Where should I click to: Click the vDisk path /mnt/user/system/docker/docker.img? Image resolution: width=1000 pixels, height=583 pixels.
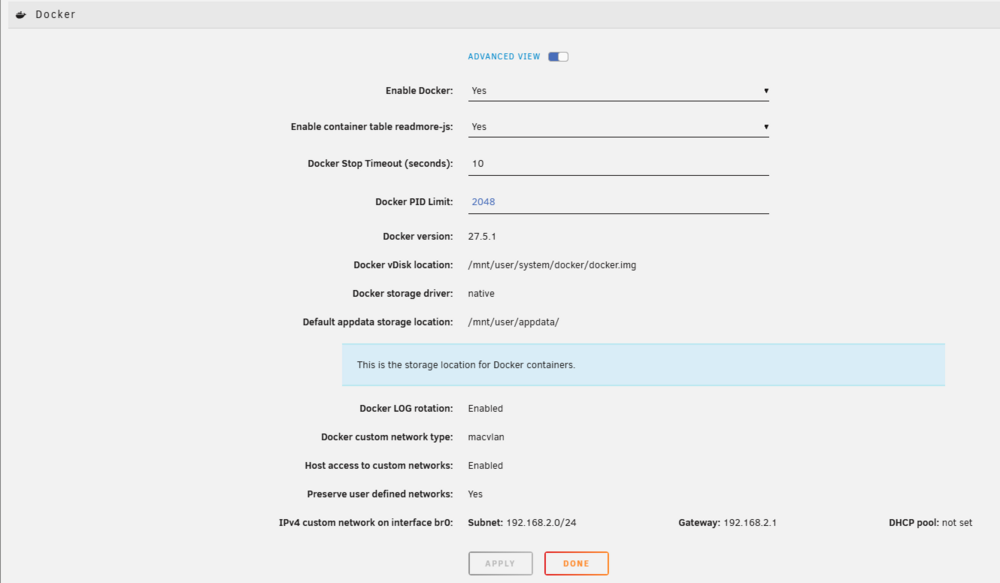coord(552,265)
